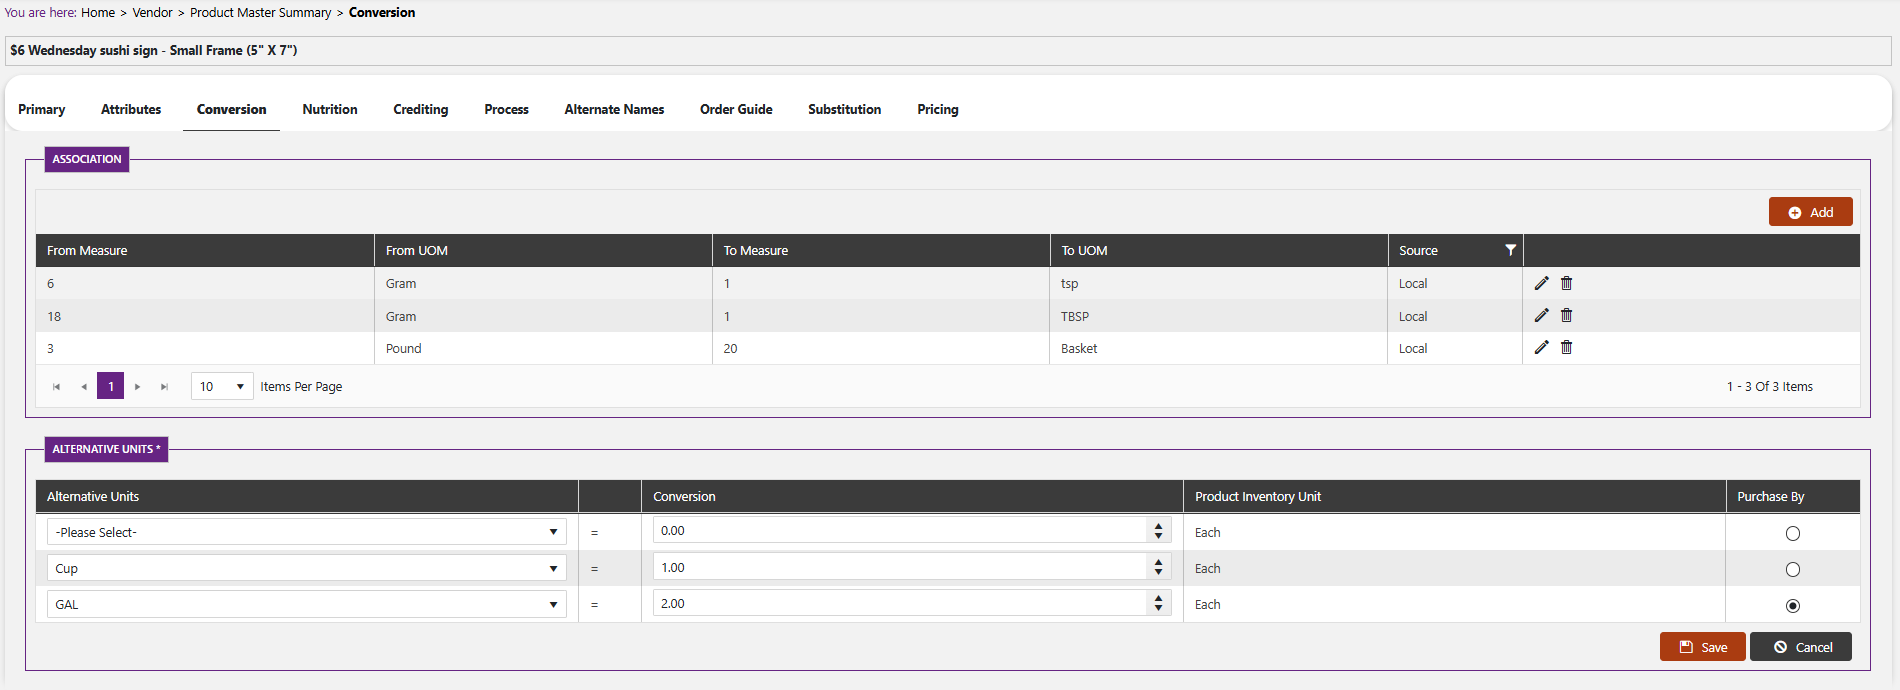Switch to the Primary tab

click(x=42, y=109)
